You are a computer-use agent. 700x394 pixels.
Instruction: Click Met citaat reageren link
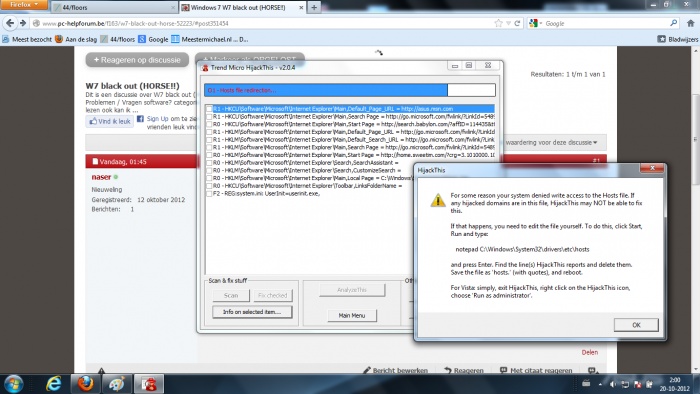pos(536,370)
